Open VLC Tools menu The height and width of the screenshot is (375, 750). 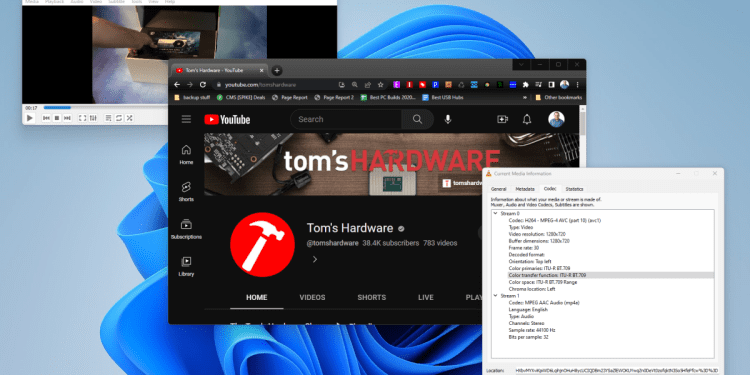tap(138, 2)
